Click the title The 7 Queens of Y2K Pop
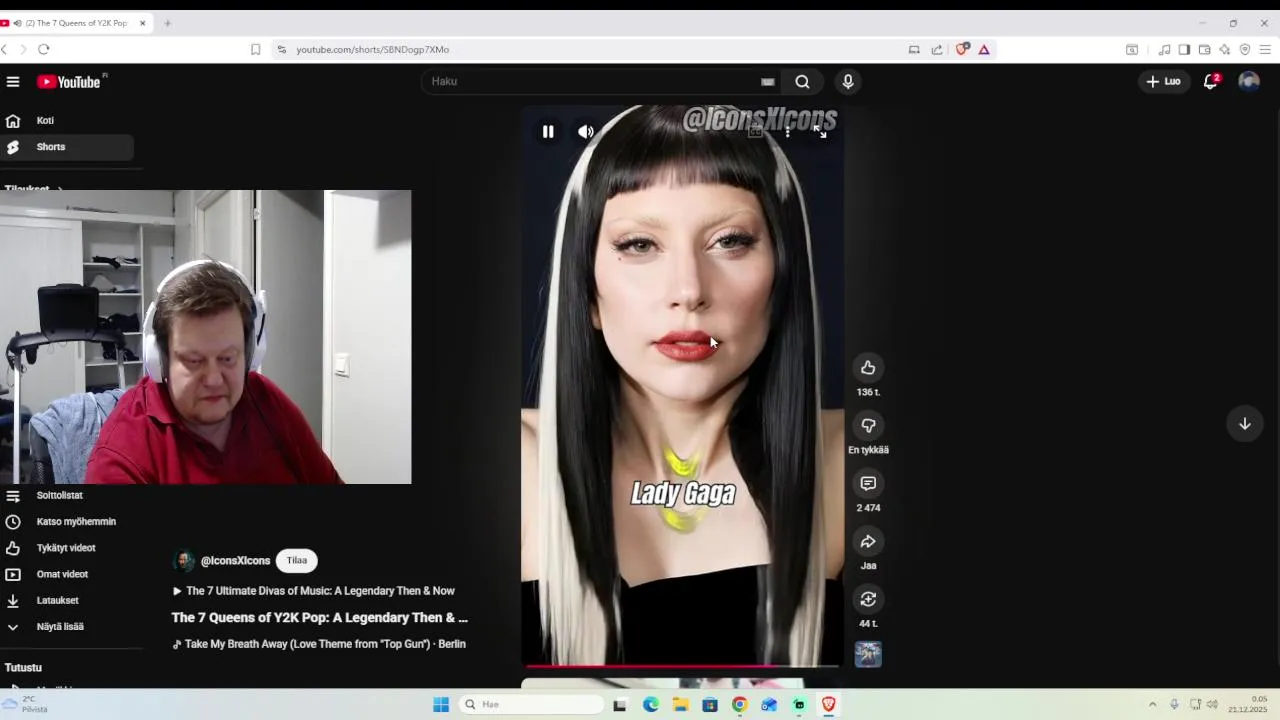Screen dimensions: 1280x720 click(x=320, y=618)
